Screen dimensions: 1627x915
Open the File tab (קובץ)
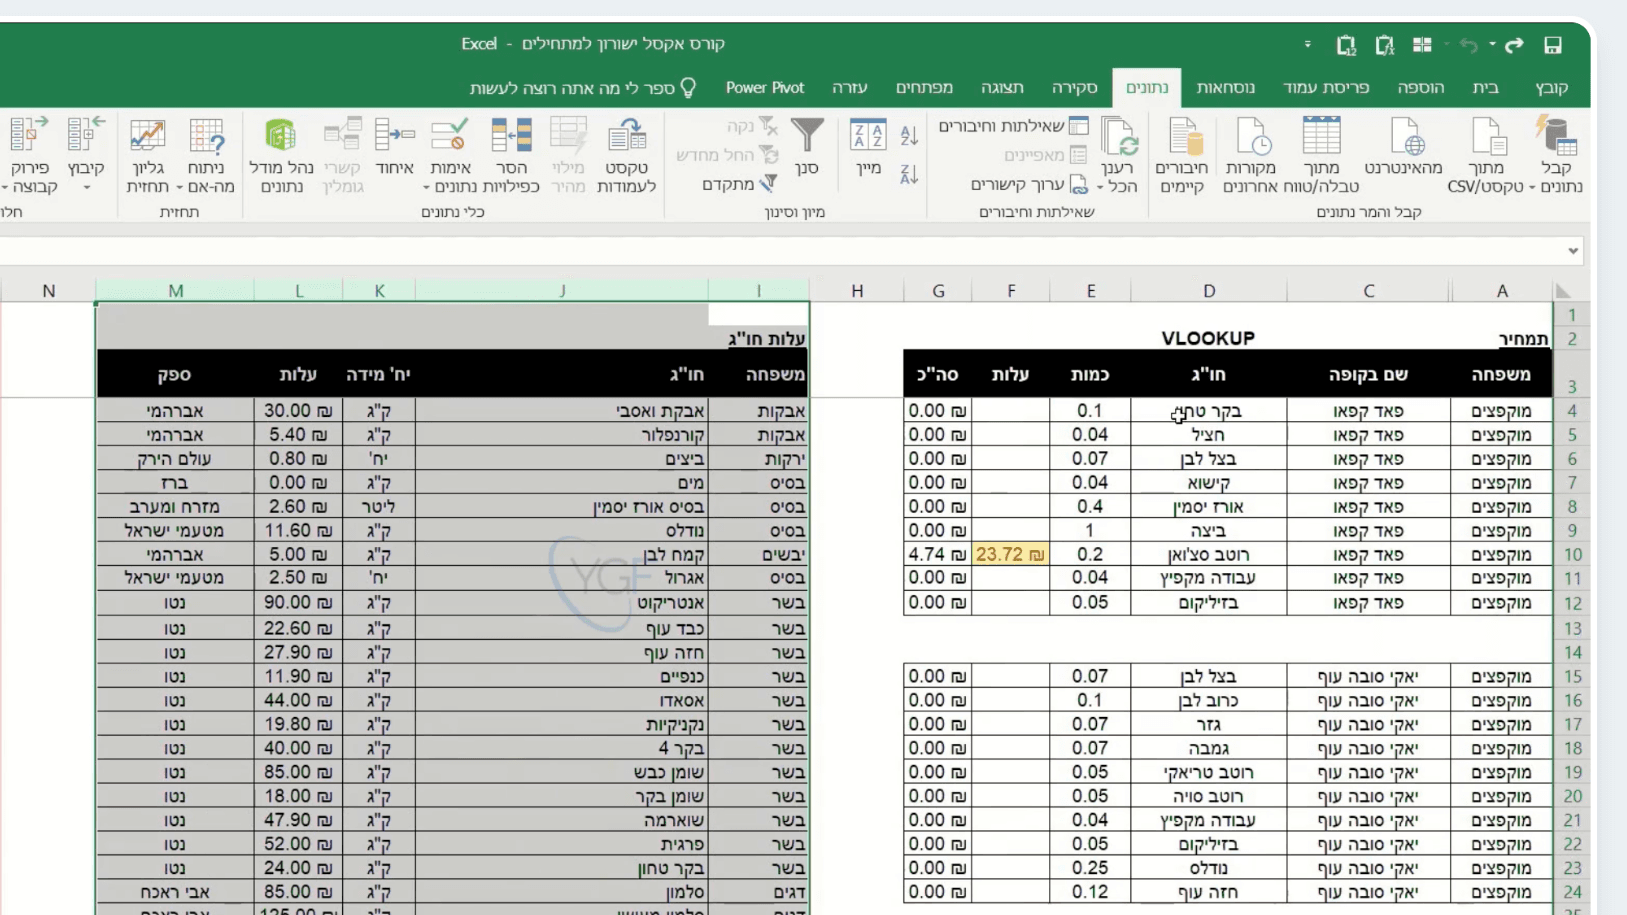point(1552,88)
